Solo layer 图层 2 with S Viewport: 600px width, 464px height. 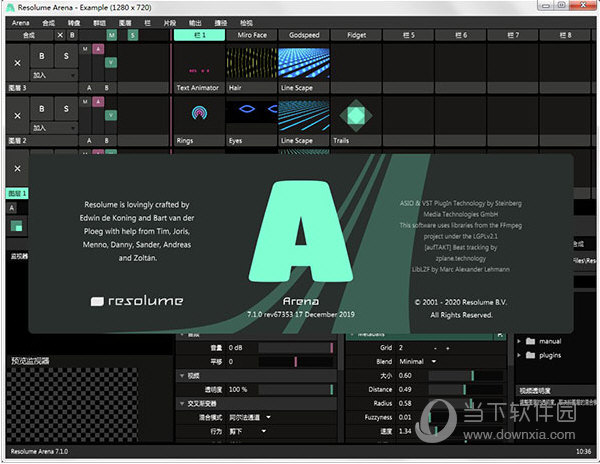(x=66, y=109)
